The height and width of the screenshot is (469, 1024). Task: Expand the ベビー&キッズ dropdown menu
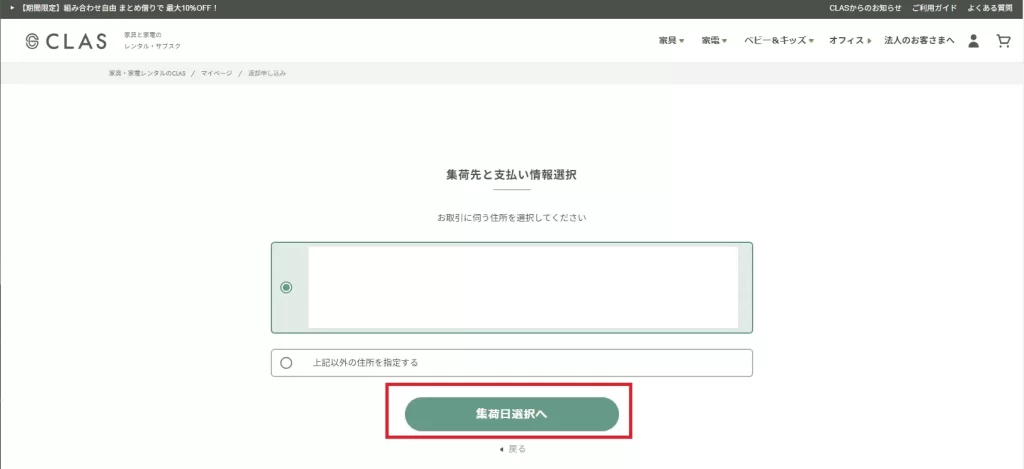click(779, 40)
